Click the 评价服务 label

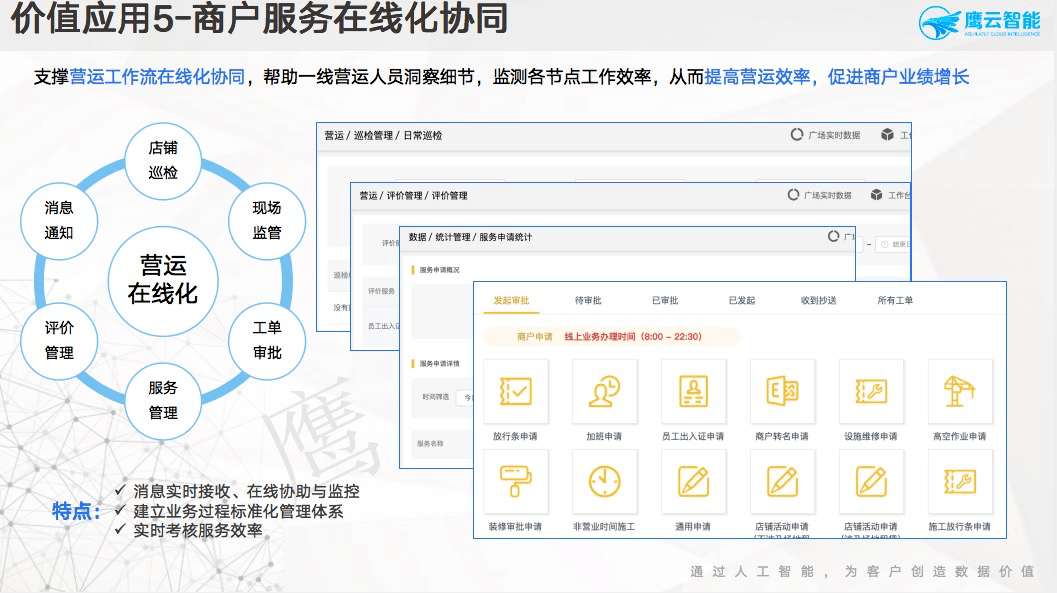381,291
